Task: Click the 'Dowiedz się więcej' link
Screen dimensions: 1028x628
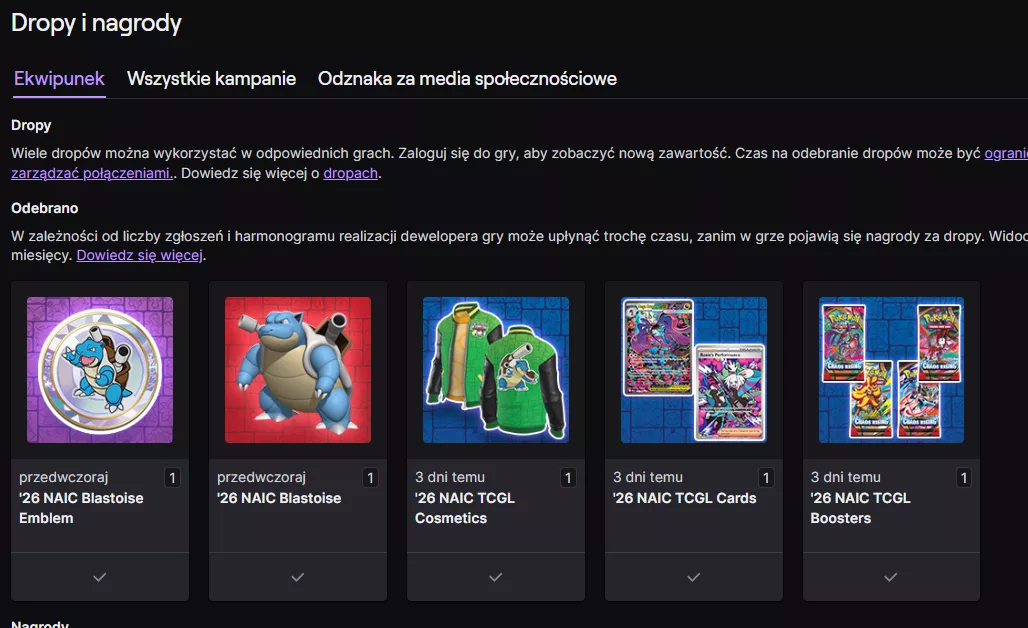Action: pos(139,255)
